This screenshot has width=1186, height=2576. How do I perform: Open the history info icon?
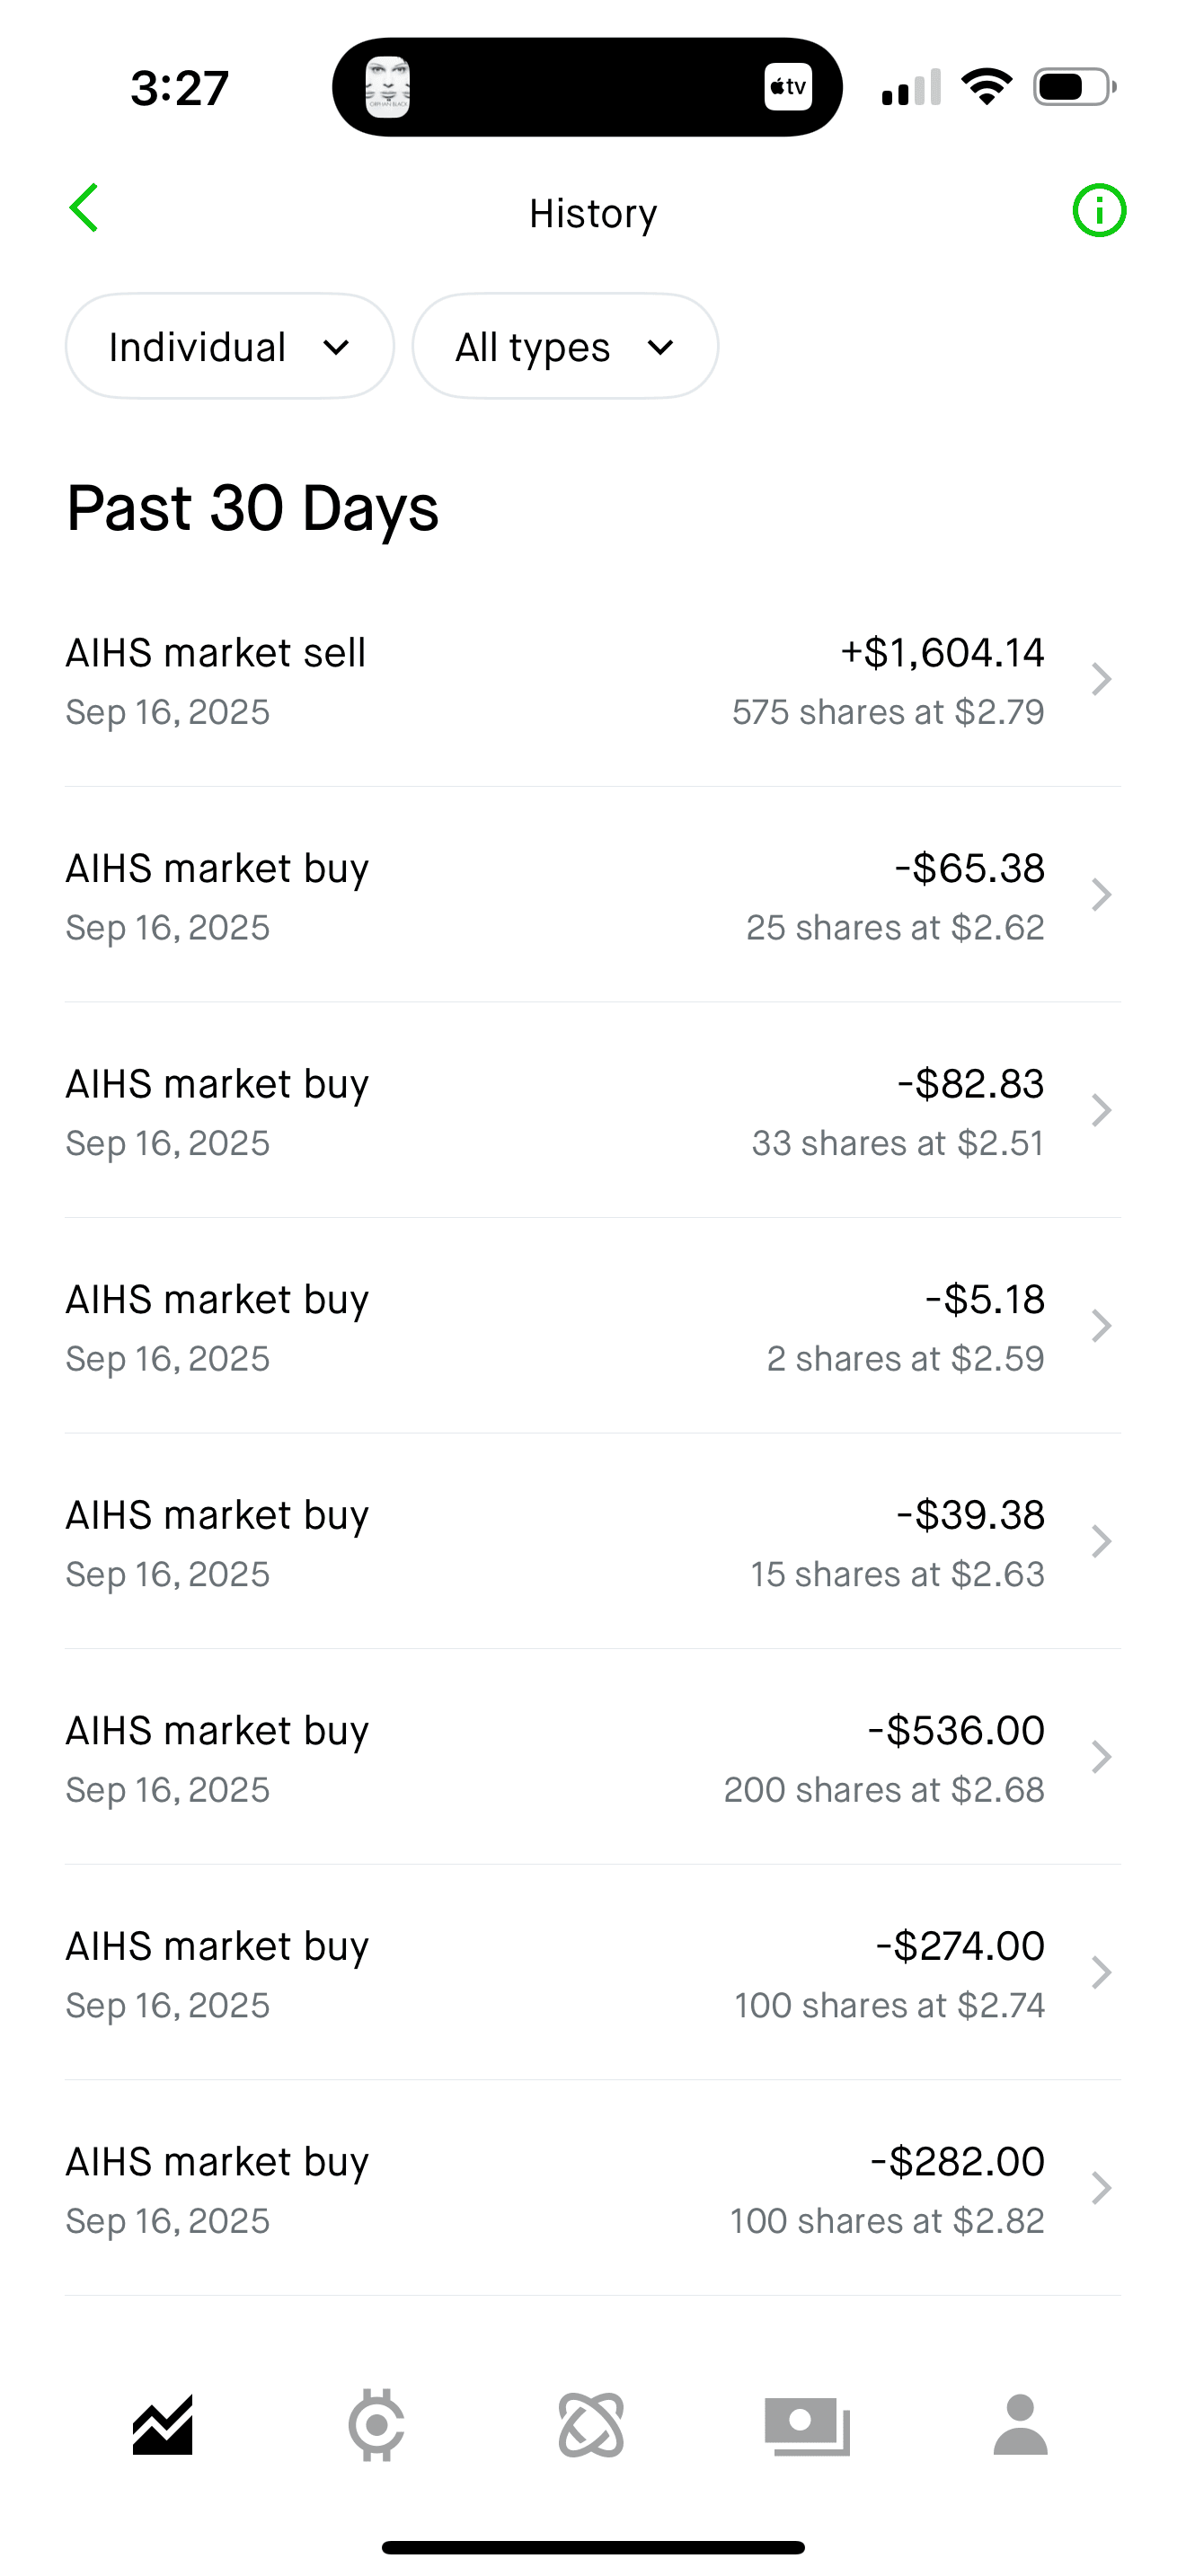click(x=1099, y=211)
